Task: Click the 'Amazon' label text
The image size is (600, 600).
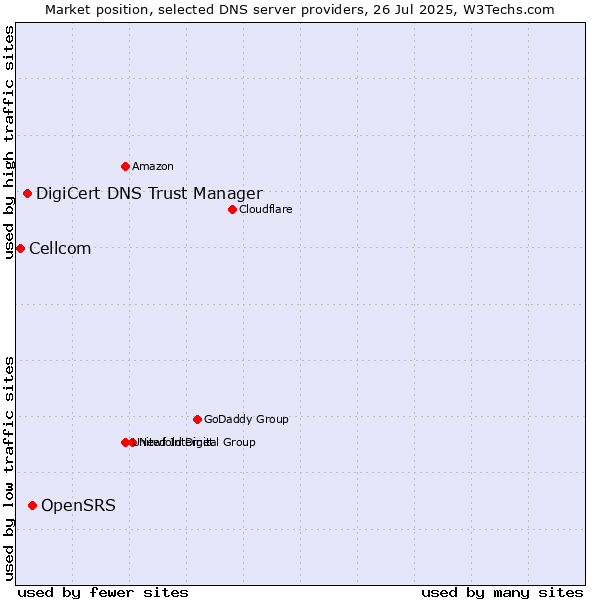Action: (x=153, y=166)
